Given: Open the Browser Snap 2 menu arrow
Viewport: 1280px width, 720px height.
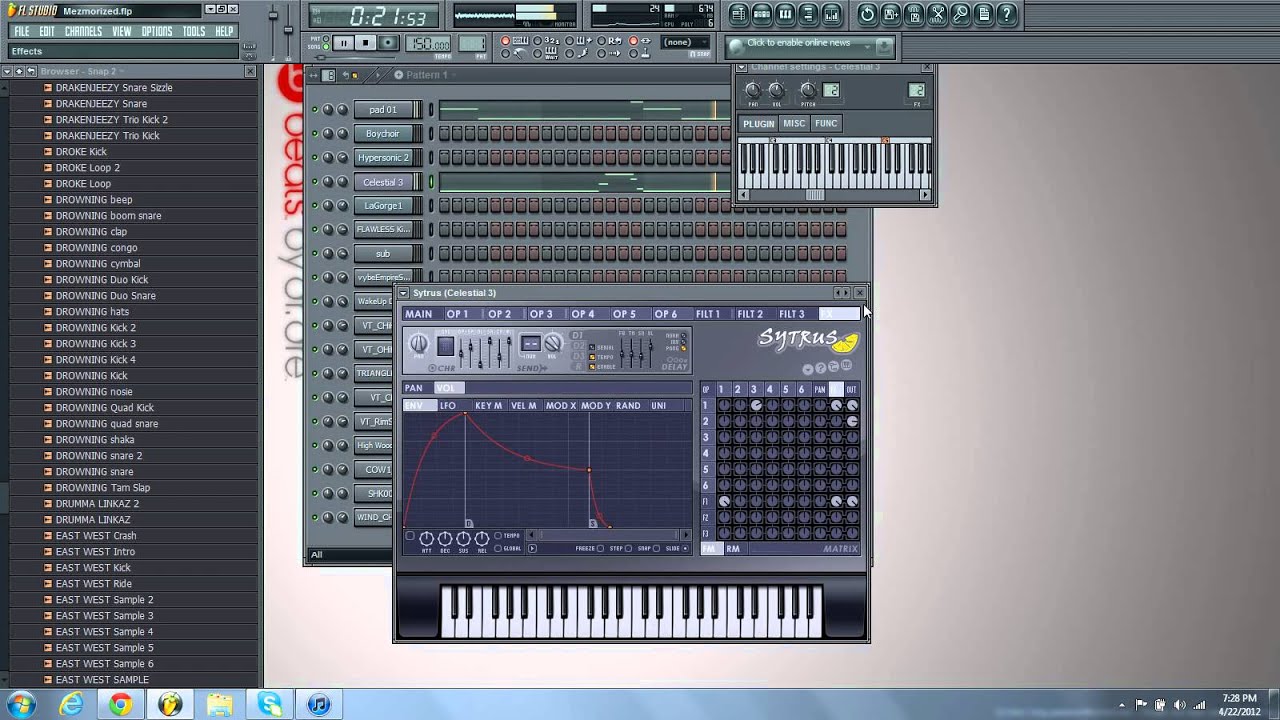Looking at the screenshot, I should pos(7,72).
